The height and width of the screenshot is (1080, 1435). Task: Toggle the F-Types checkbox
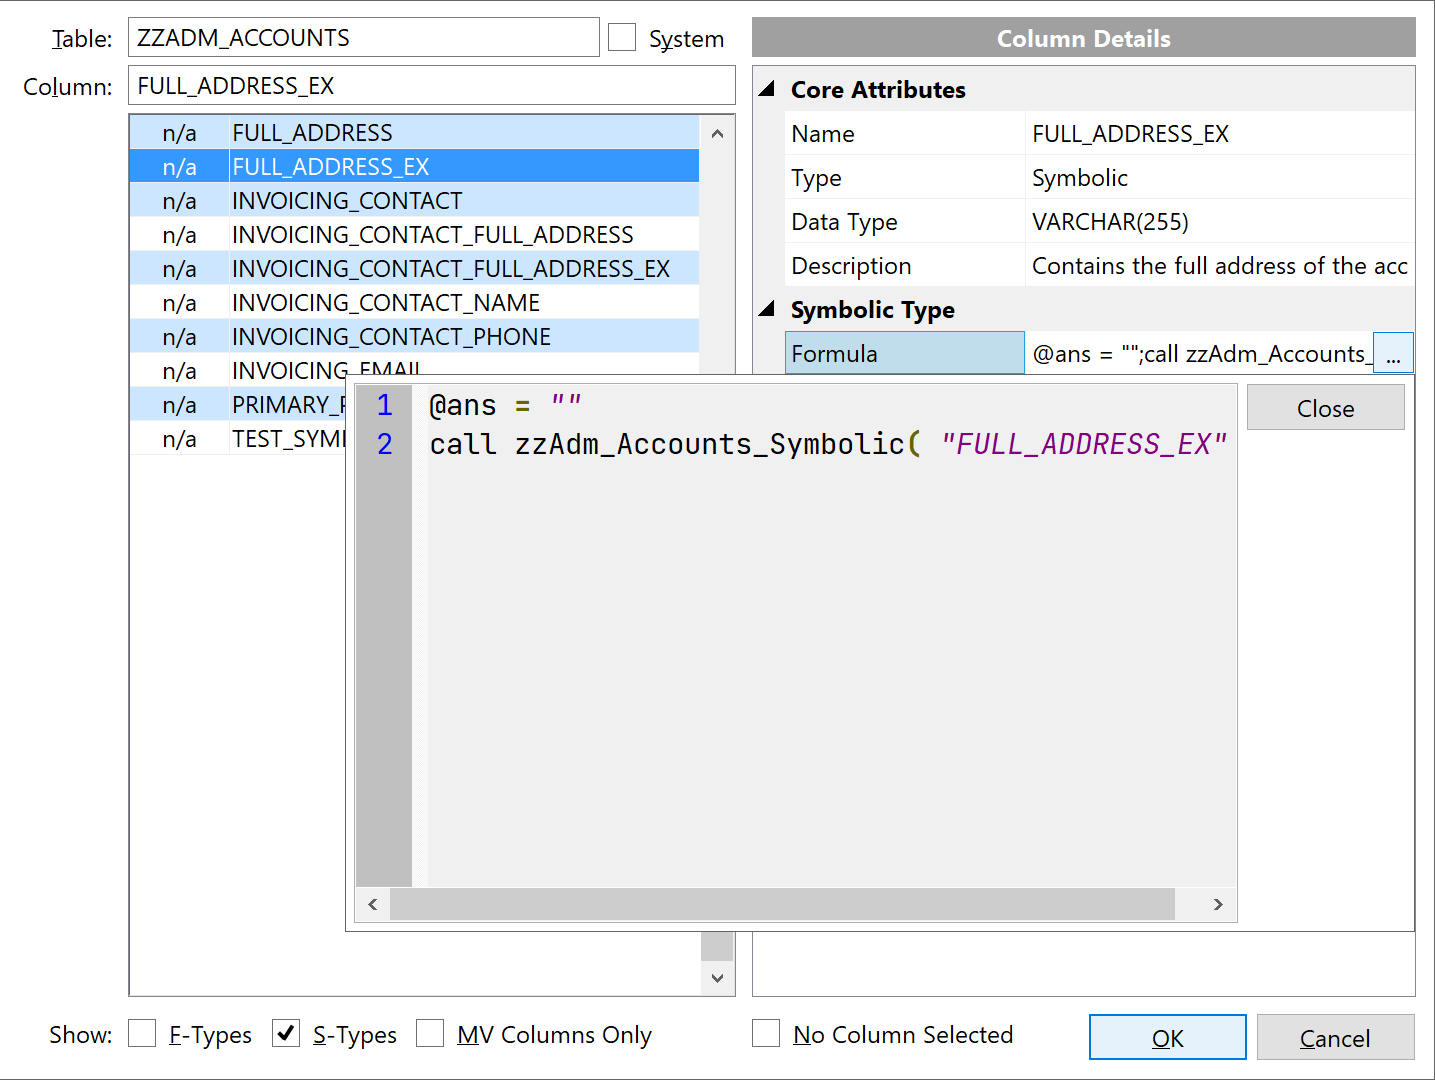tap(143, 1033)
